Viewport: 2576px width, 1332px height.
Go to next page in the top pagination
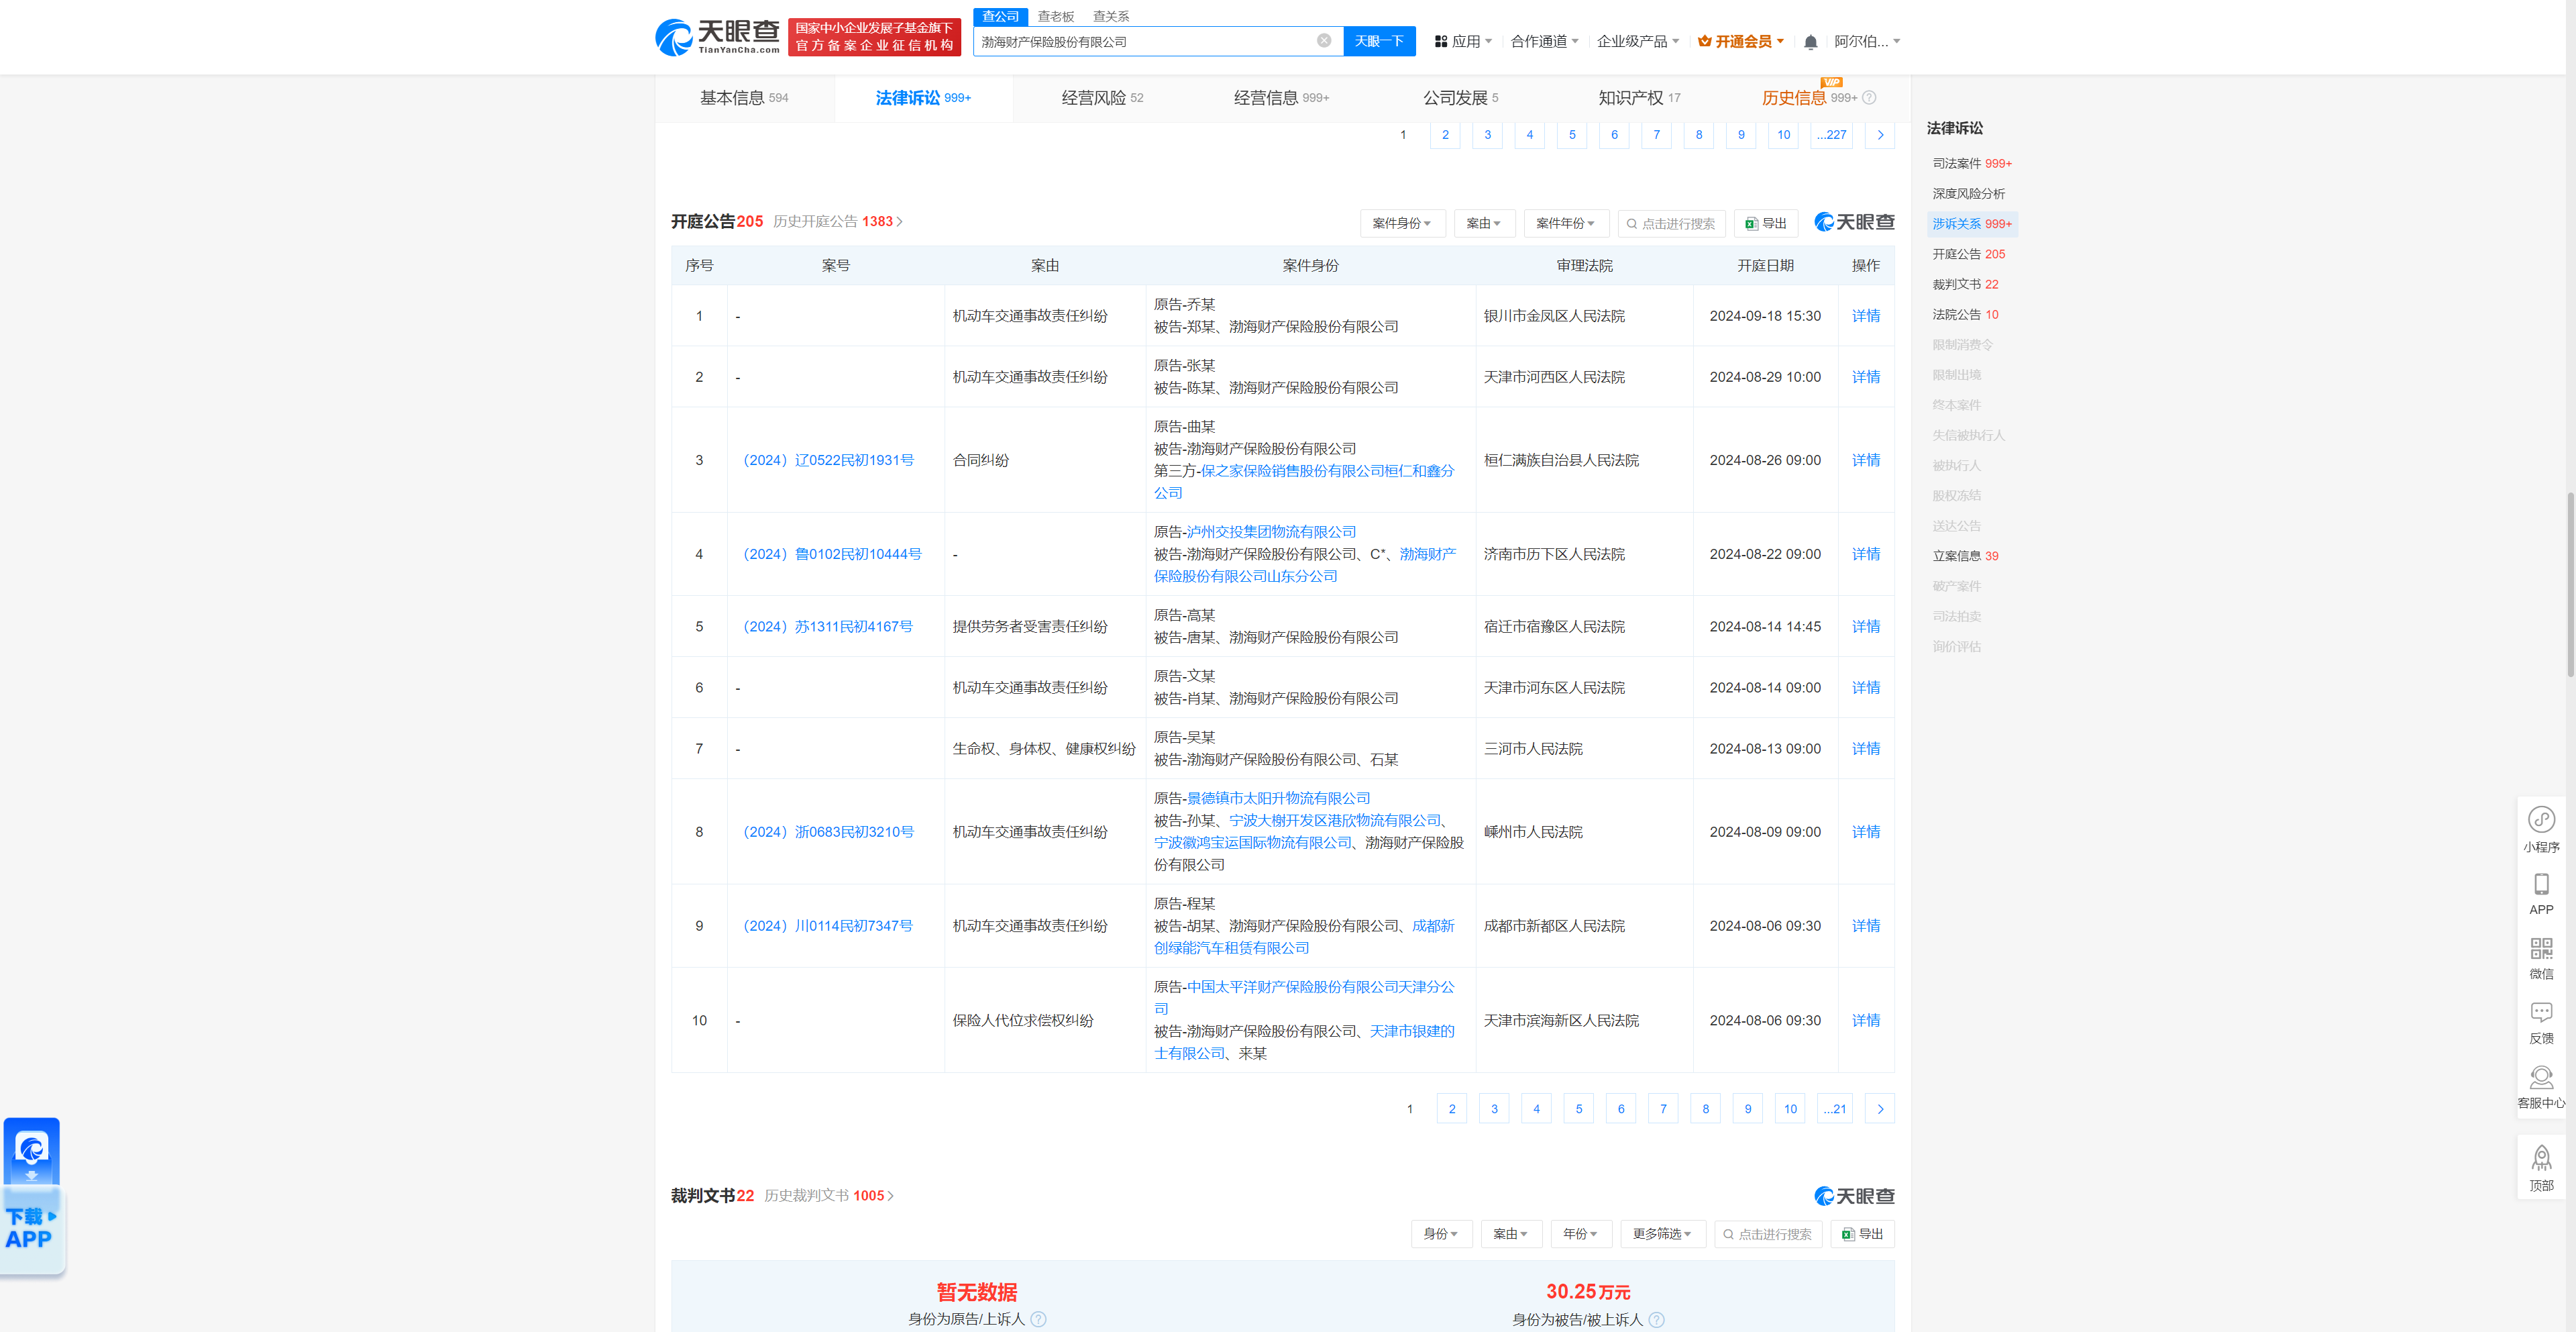[x=1880, y=135]
